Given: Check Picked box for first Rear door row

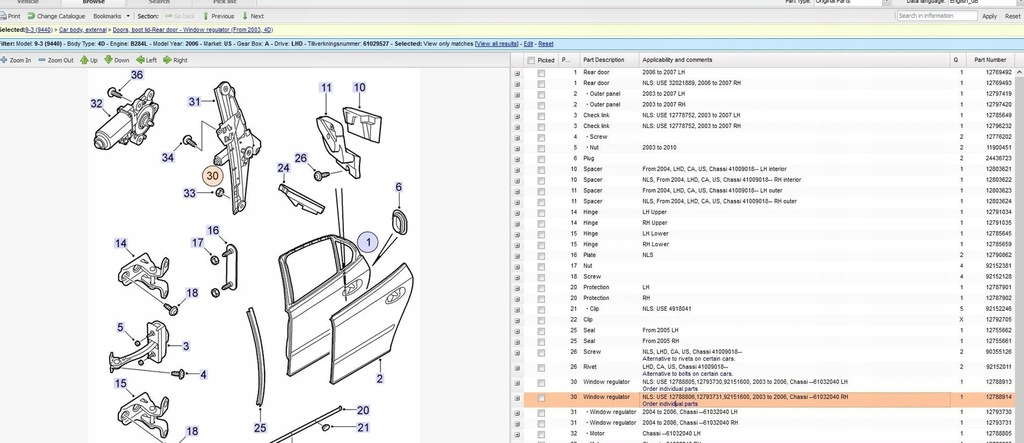Looking at the screenshot, I should 541,73.
